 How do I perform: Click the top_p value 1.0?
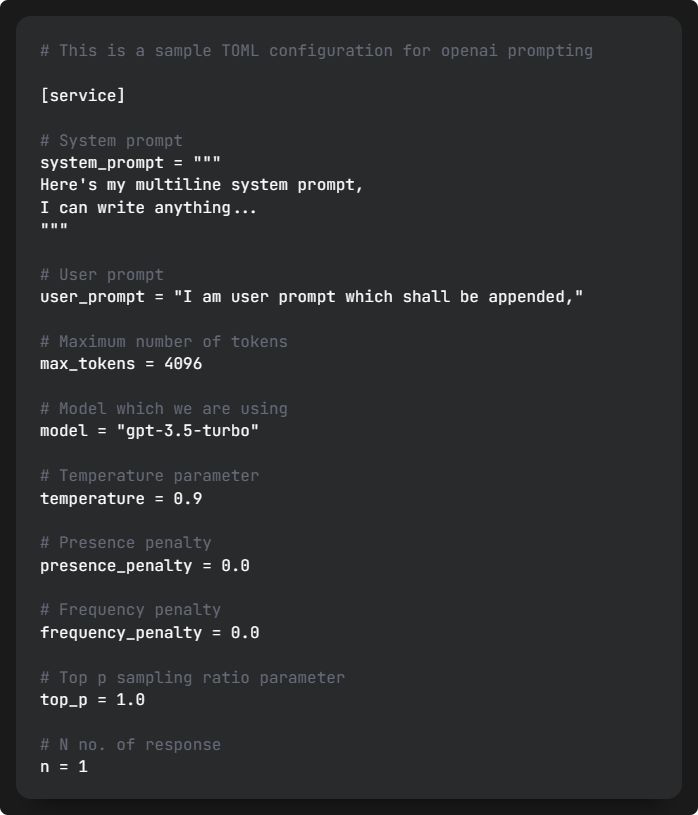(x=130, y=700)
